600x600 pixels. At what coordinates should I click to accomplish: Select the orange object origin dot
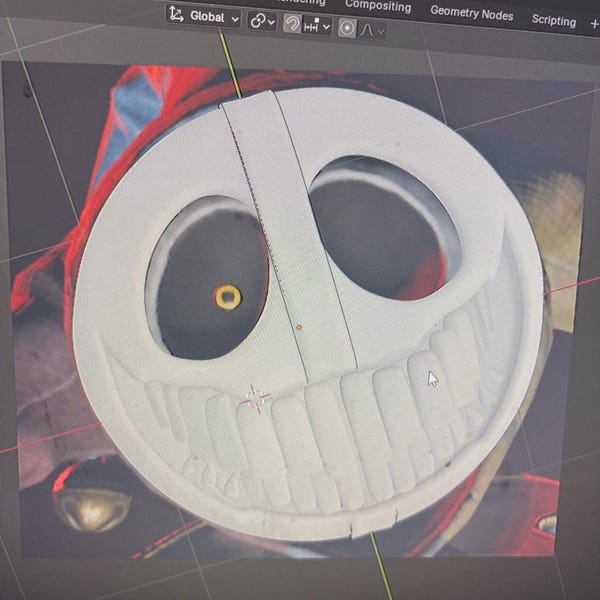(x=299, y=328)
